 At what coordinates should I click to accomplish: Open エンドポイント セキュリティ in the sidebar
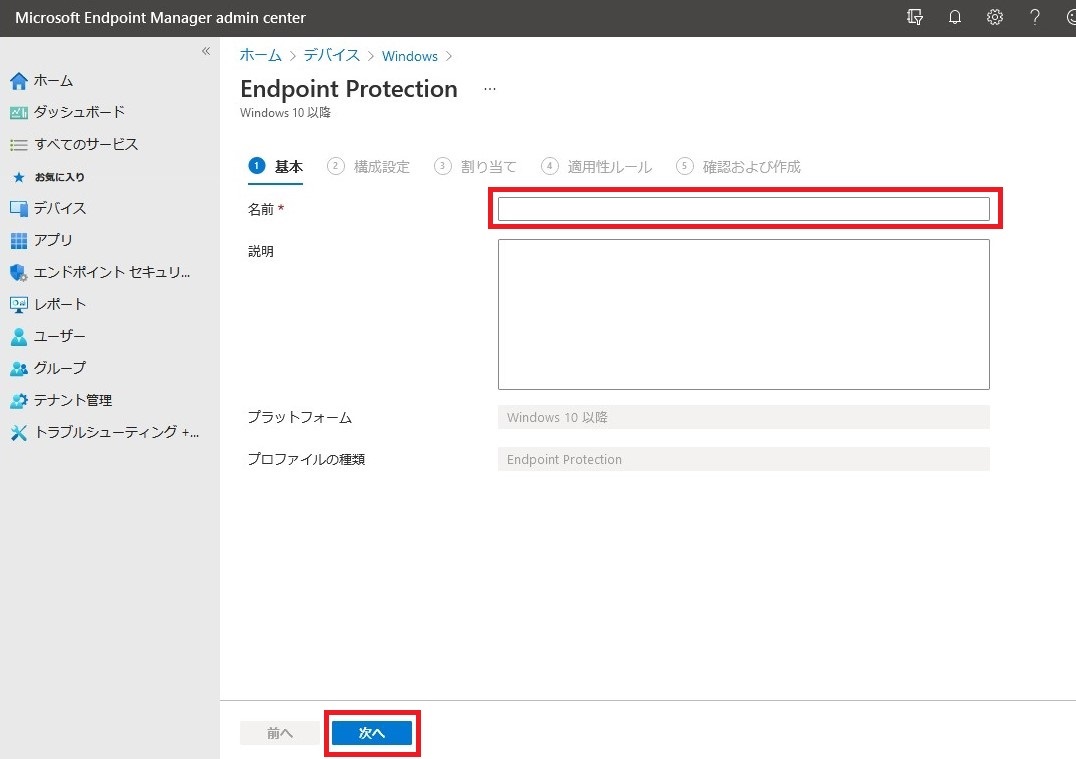113,272
